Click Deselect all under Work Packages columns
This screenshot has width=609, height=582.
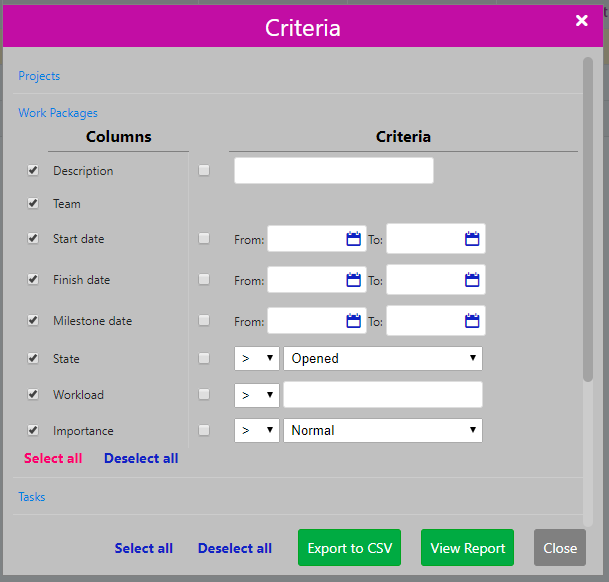click(141, 458)
